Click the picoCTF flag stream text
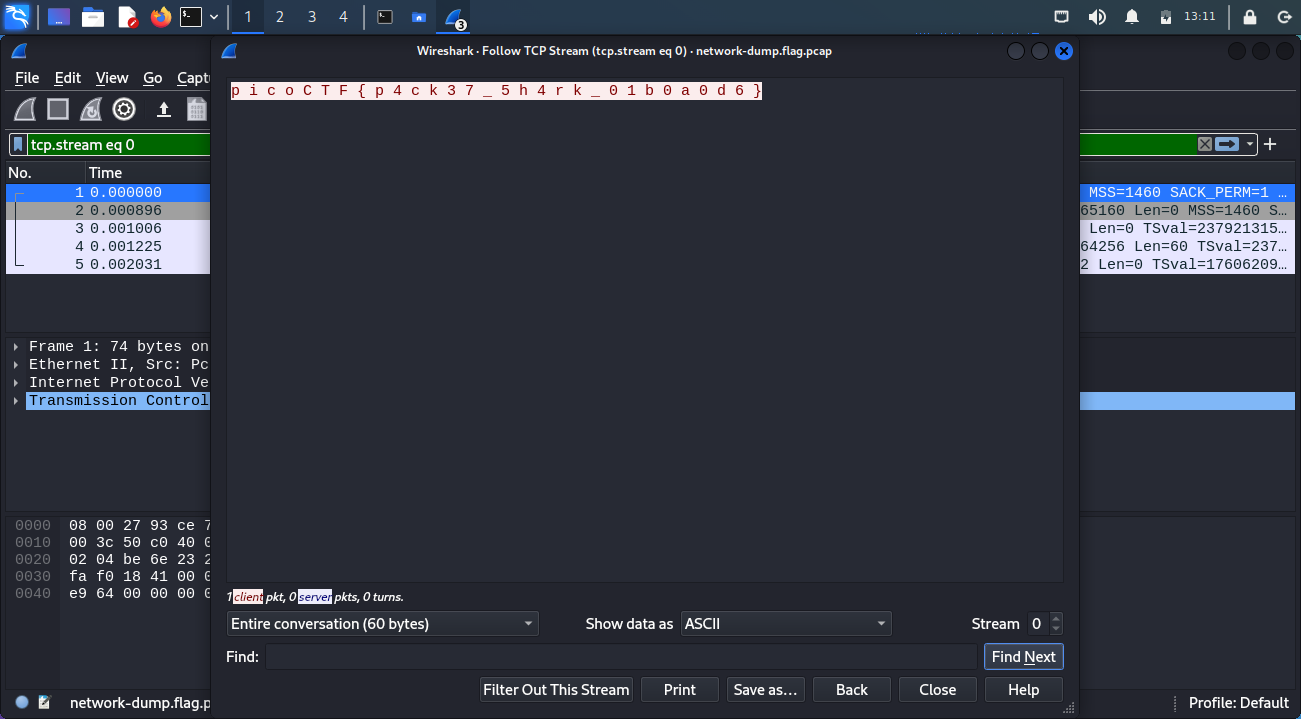Viewport: 1301px width, 719px height. point(496,91)
